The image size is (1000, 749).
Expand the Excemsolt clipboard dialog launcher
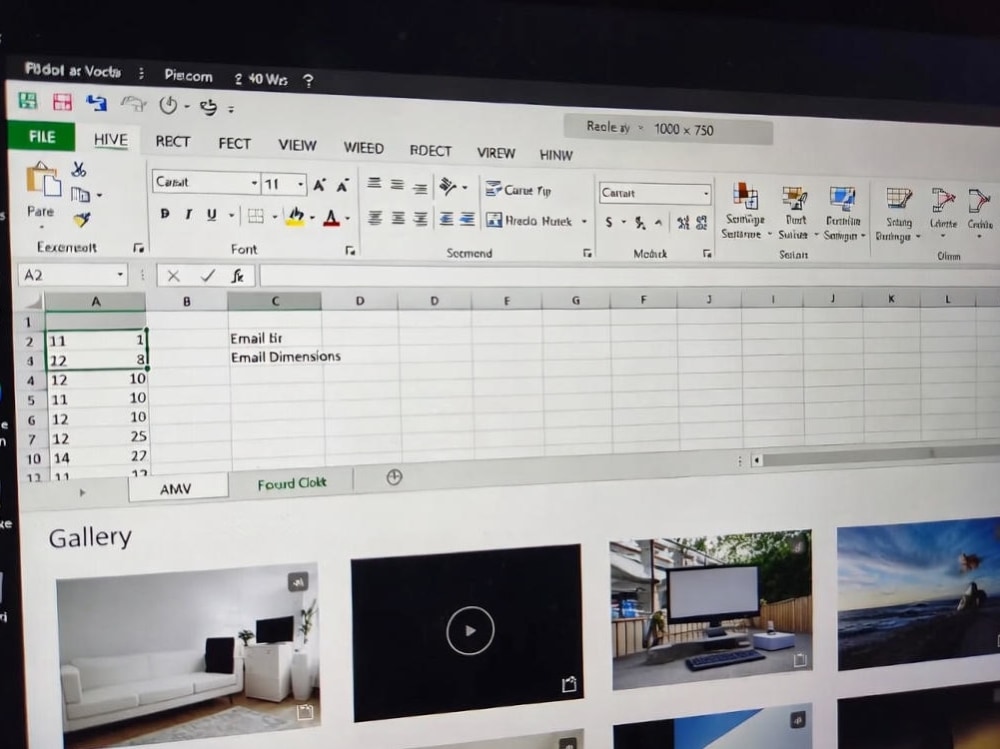(138, 248)
